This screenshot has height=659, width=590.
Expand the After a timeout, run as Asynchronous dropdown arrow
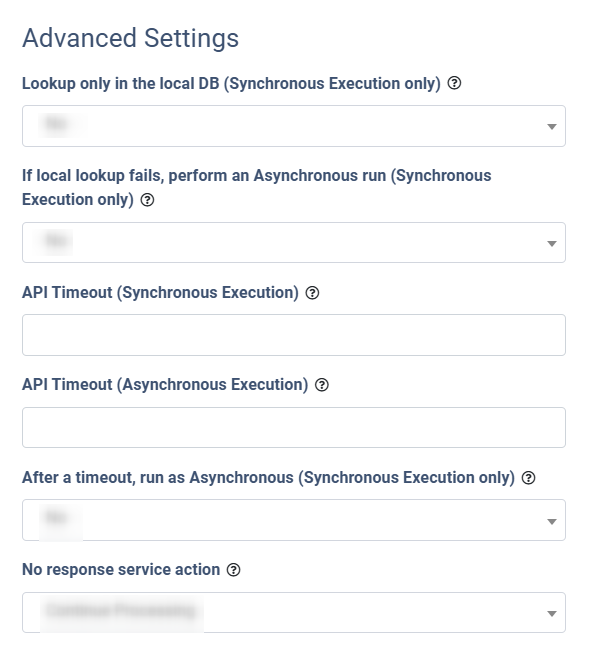[x=552, y=522]
